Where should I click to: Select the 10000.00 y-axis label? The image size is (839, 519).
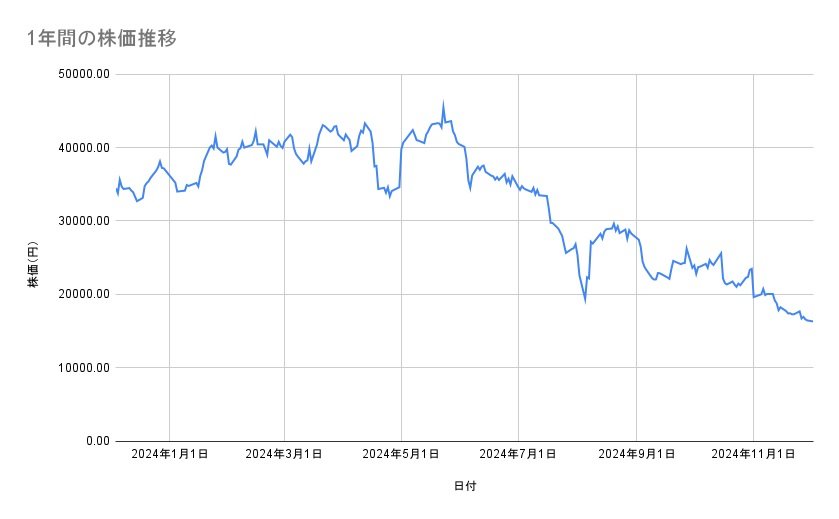[x=83, y=367]
